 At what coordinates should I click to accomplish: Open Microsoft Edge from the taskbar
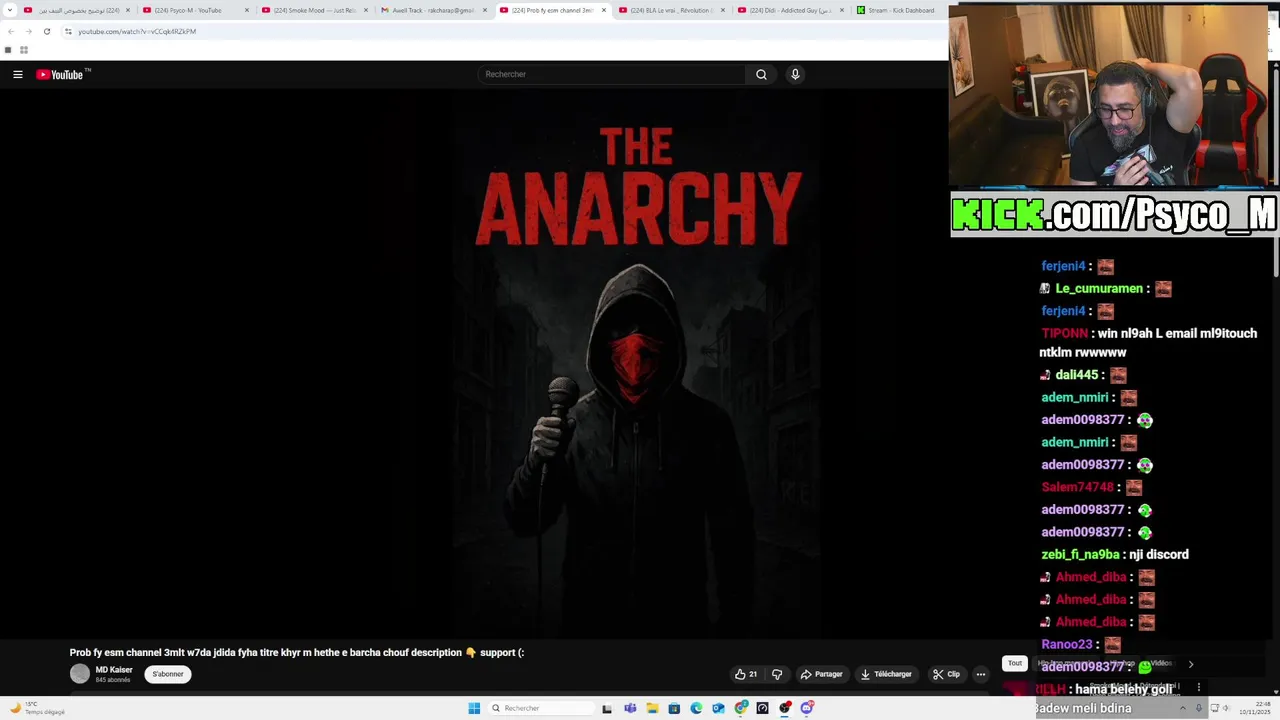click(696, 708)
